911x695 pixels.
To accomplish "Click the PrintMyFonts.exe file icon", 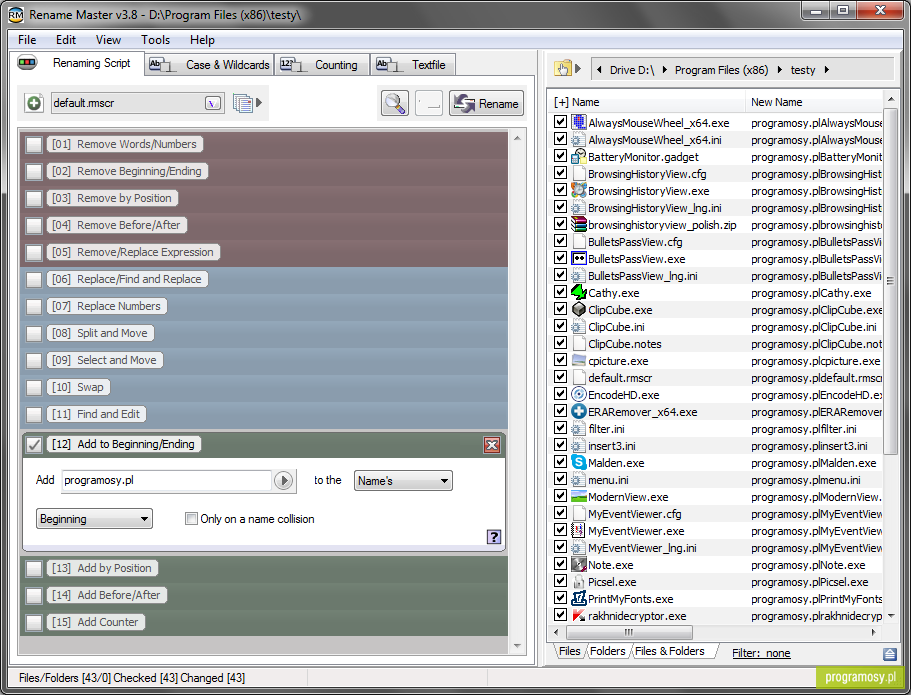I will [579, 599].
